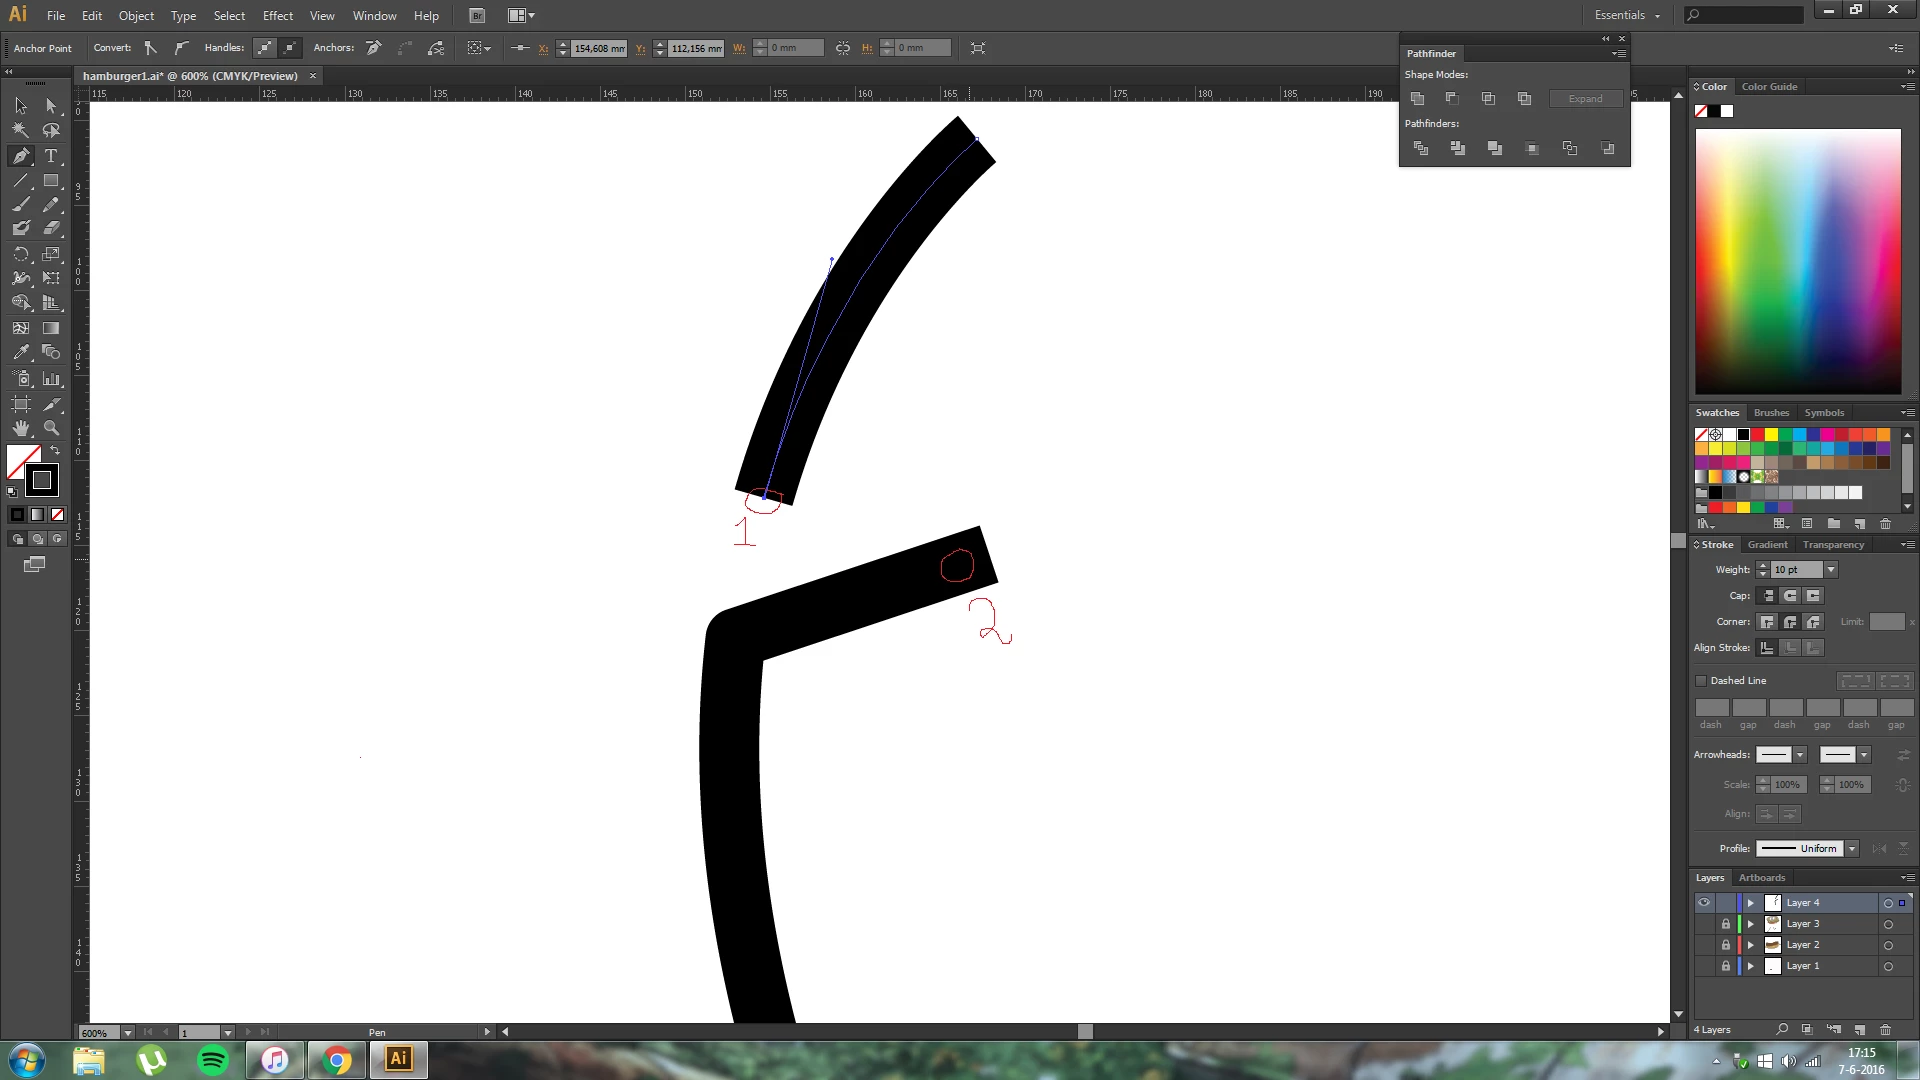Viewport: 1920px width, 1080px height.
Task: Select the Rectangle tool
Action: (51, 181)
